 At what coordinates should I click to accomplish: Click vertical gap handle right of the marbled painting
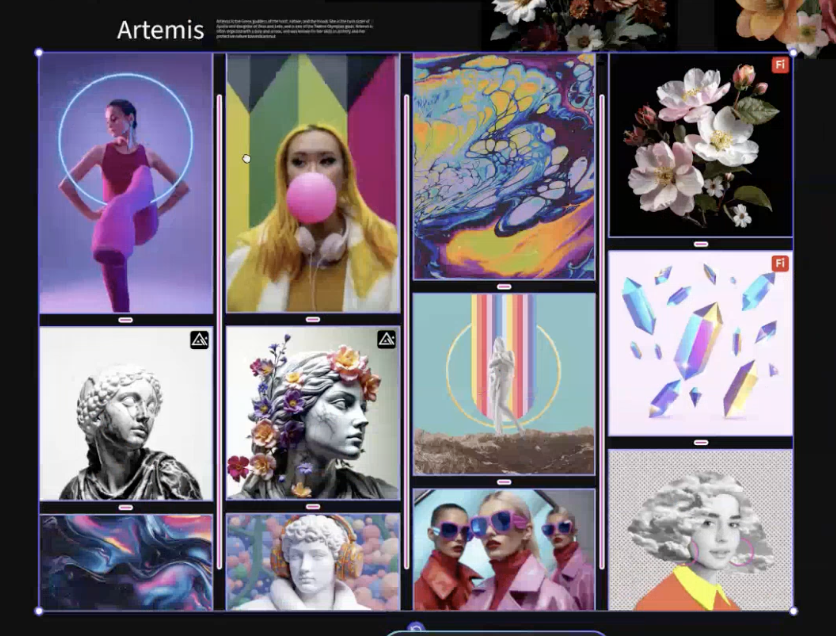coord(602,330)
